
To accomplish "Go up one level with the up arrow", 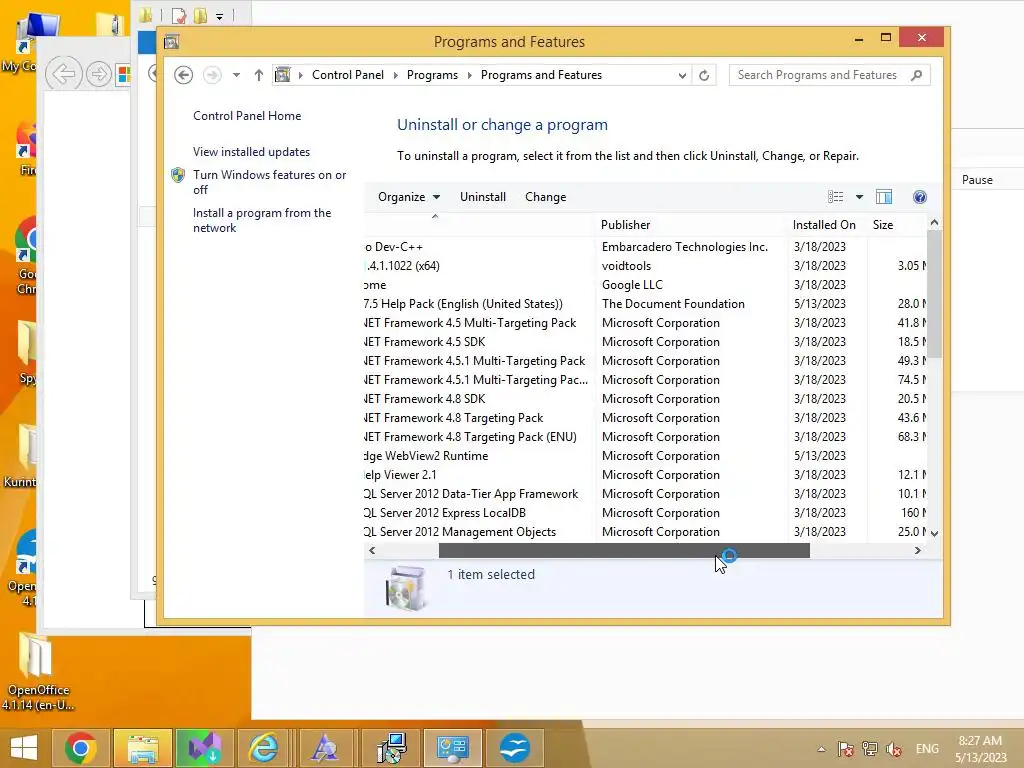I will (259, 75).
